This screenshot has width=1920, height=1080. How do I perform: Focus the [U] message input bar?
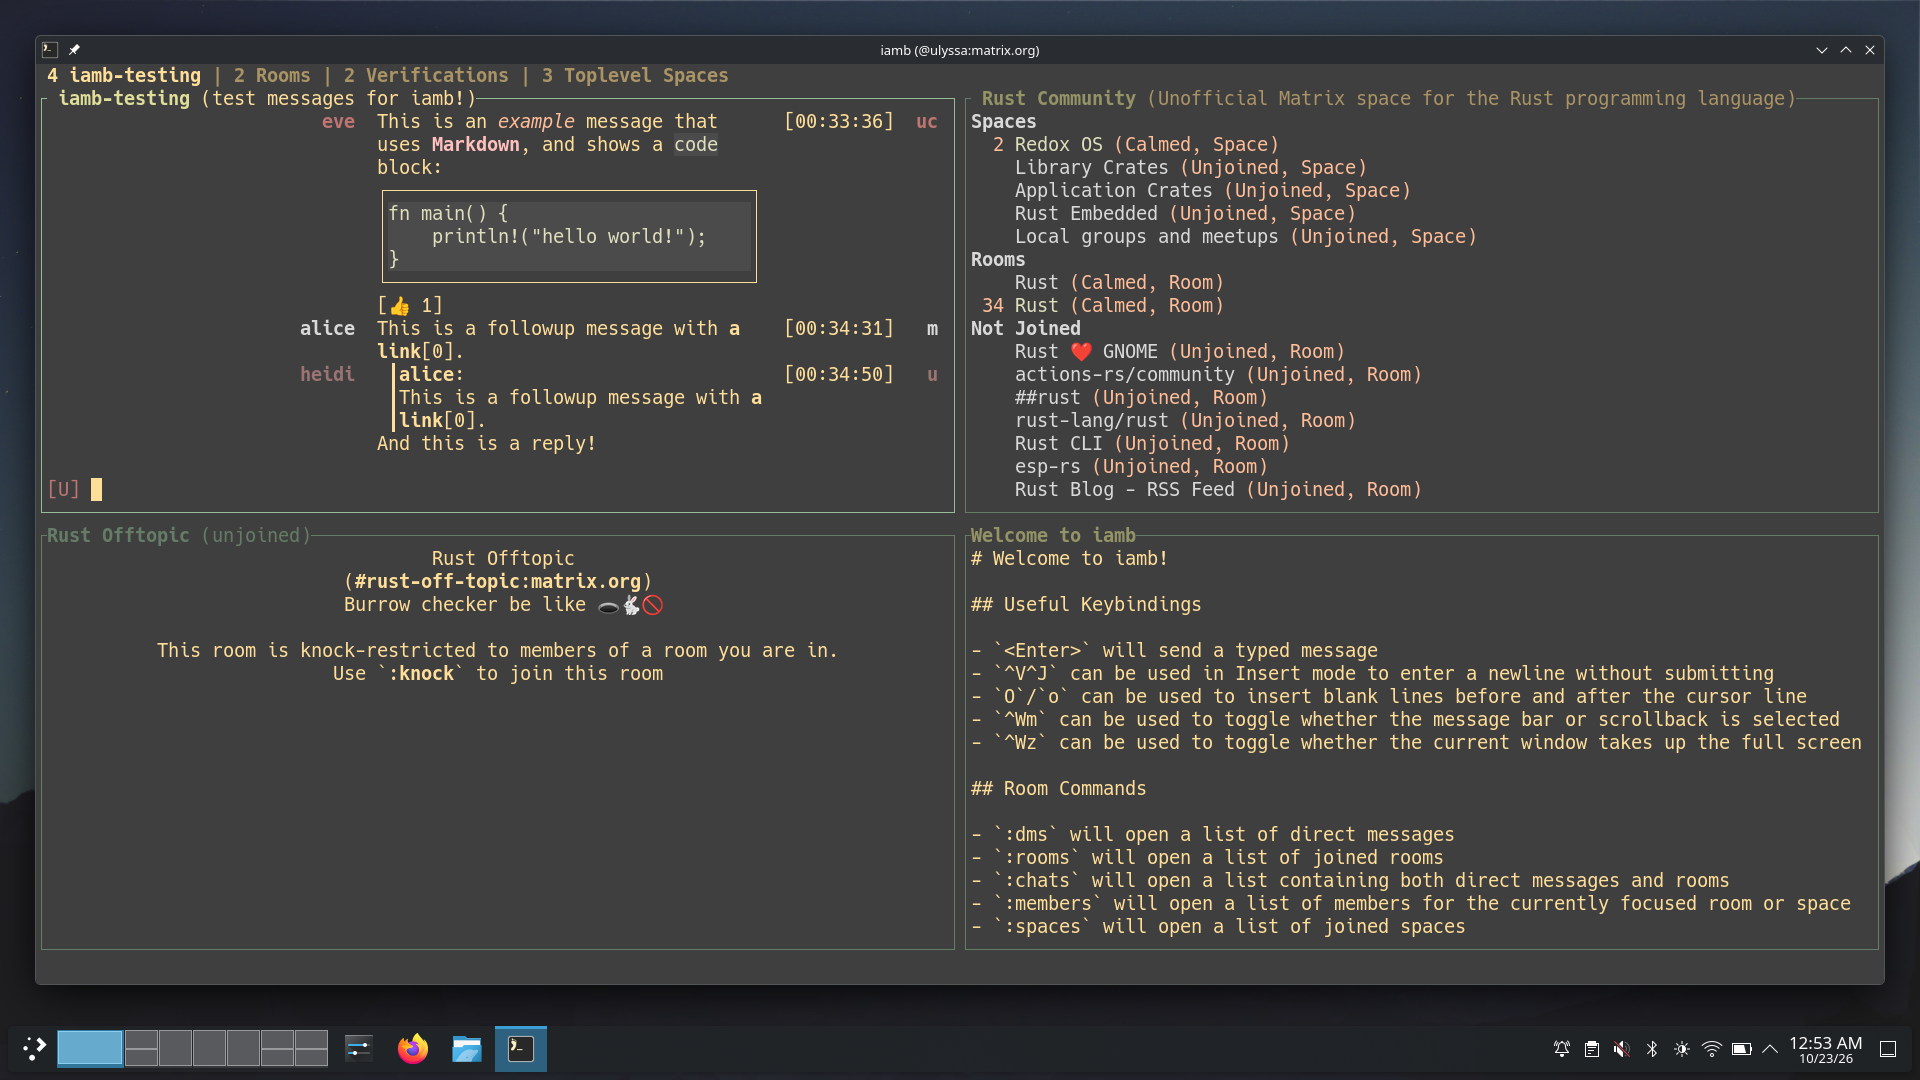497,490
